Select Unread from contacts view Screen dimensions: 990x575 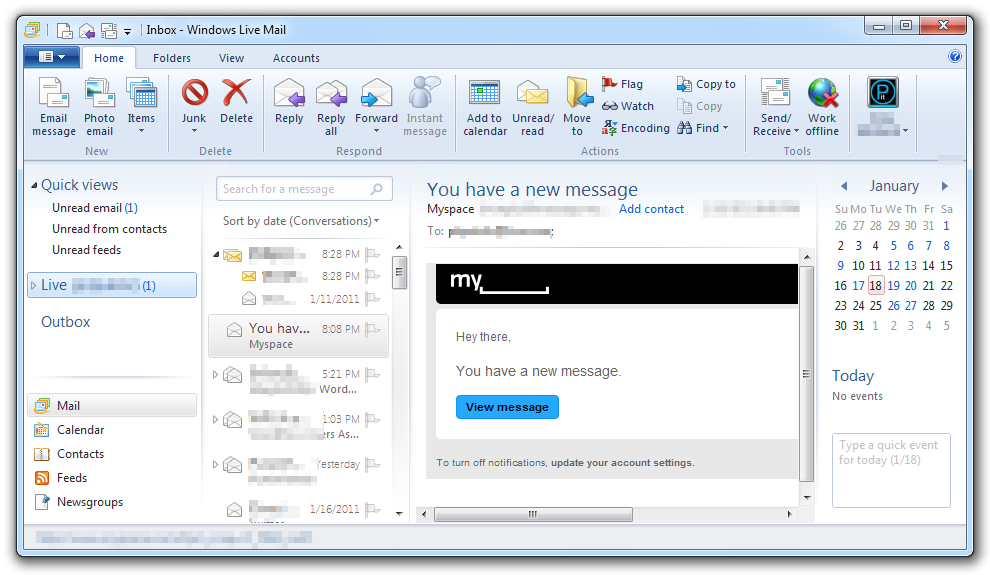click(109, 229)
